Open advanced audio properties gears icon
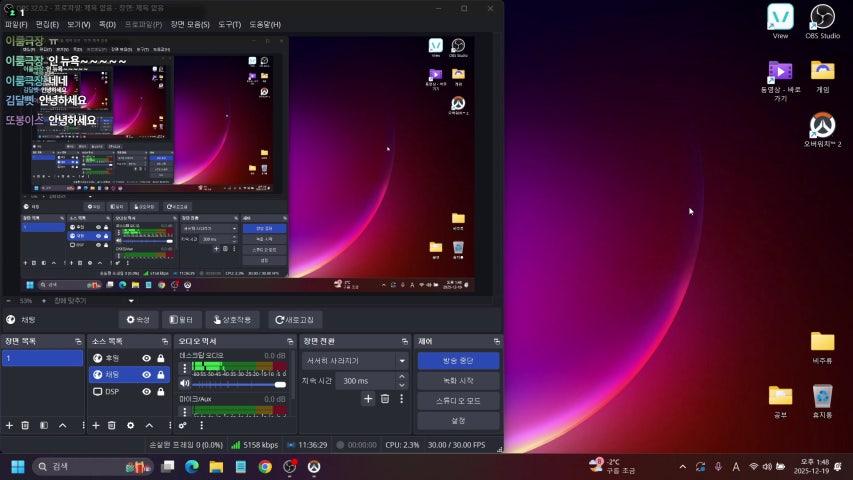This screenshot has width=853, height=480. click(x=183, y=425)
